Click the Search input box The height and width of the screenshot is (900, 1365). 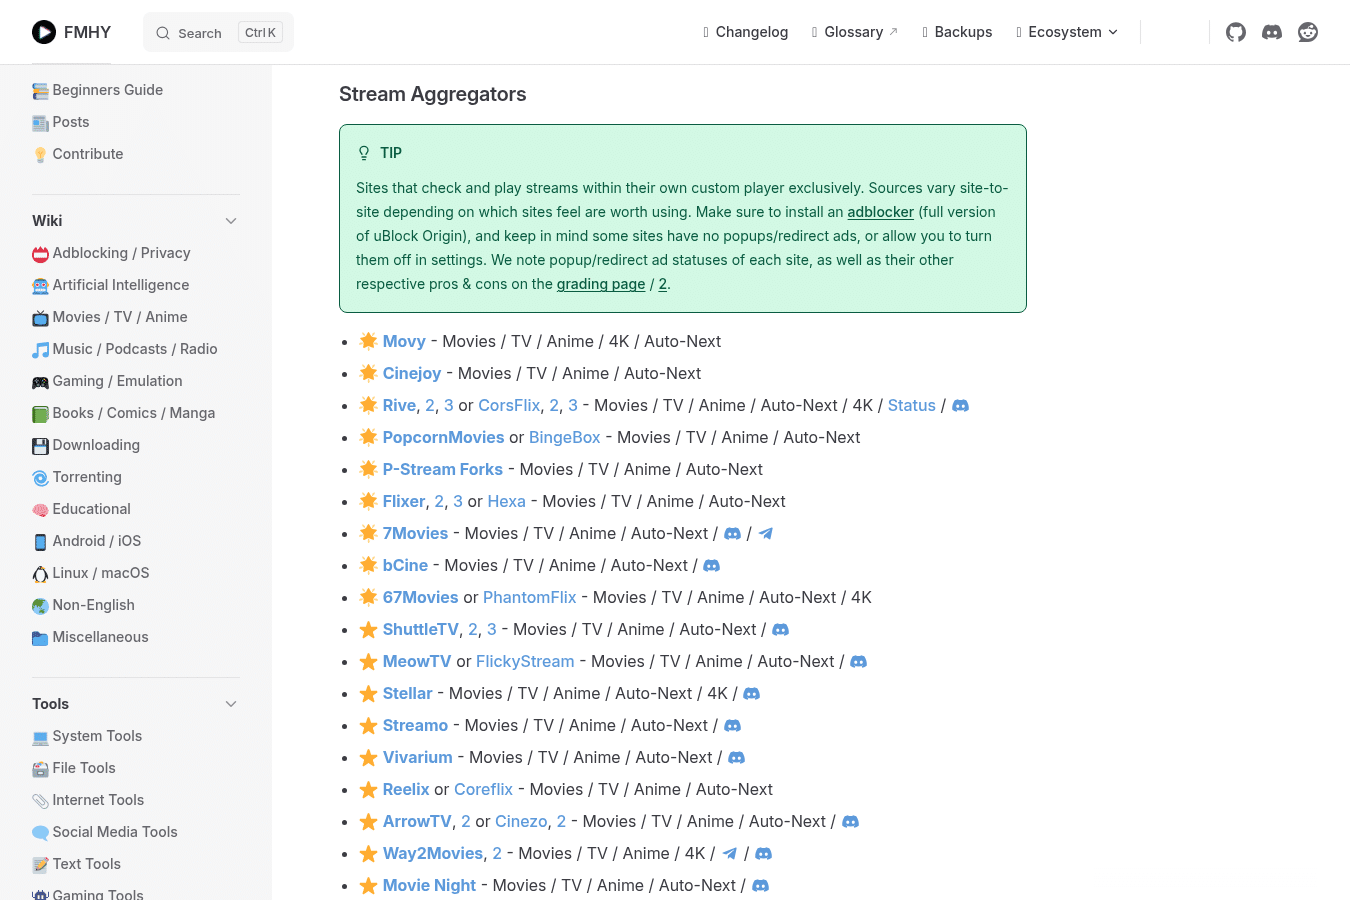click(218, 32)
